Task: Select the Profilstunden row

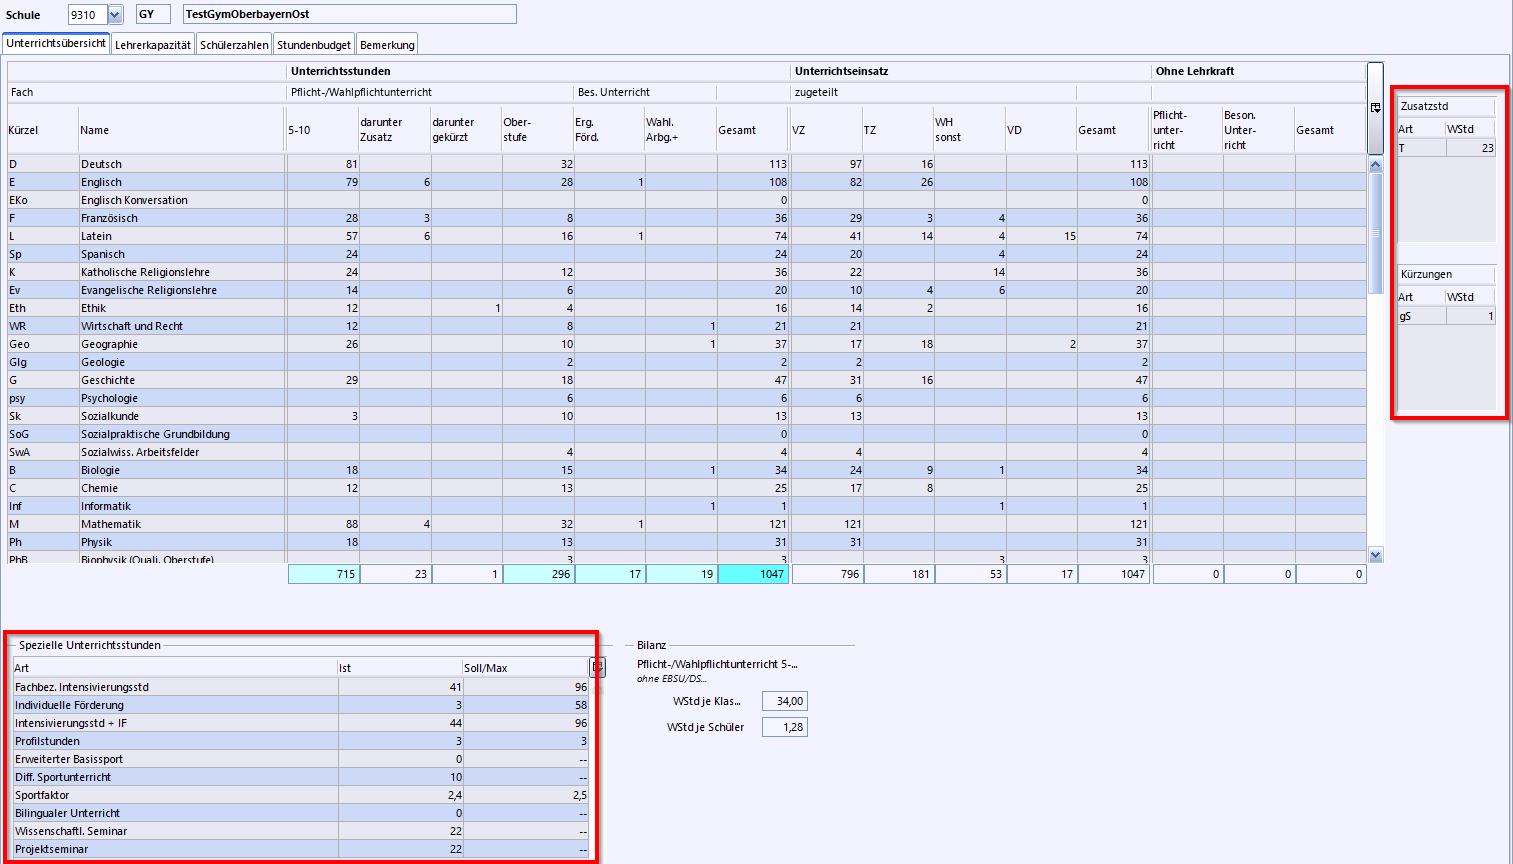Action: 301,741
